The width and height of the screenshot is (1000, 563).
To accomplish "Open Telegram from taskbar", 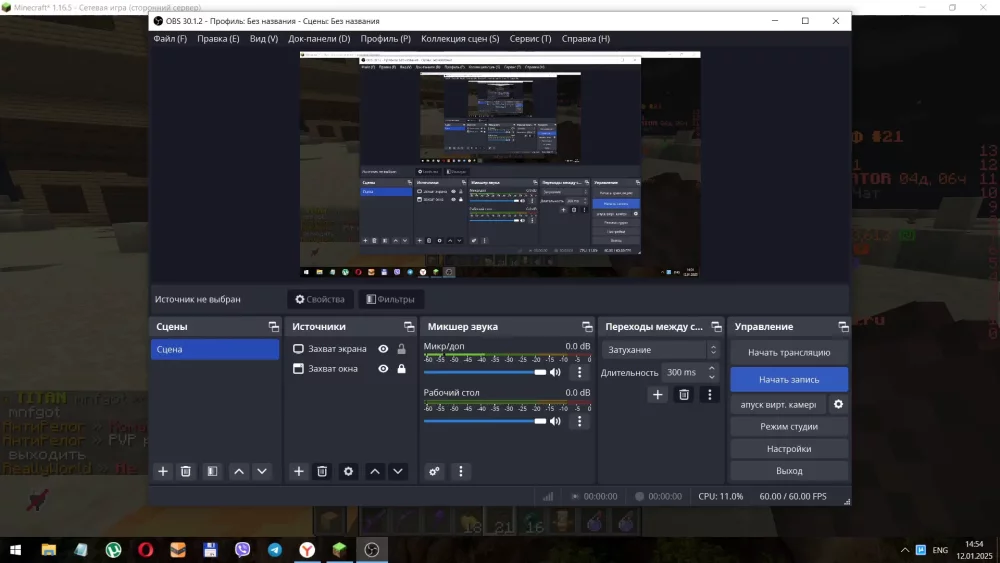I will (275, 550).
